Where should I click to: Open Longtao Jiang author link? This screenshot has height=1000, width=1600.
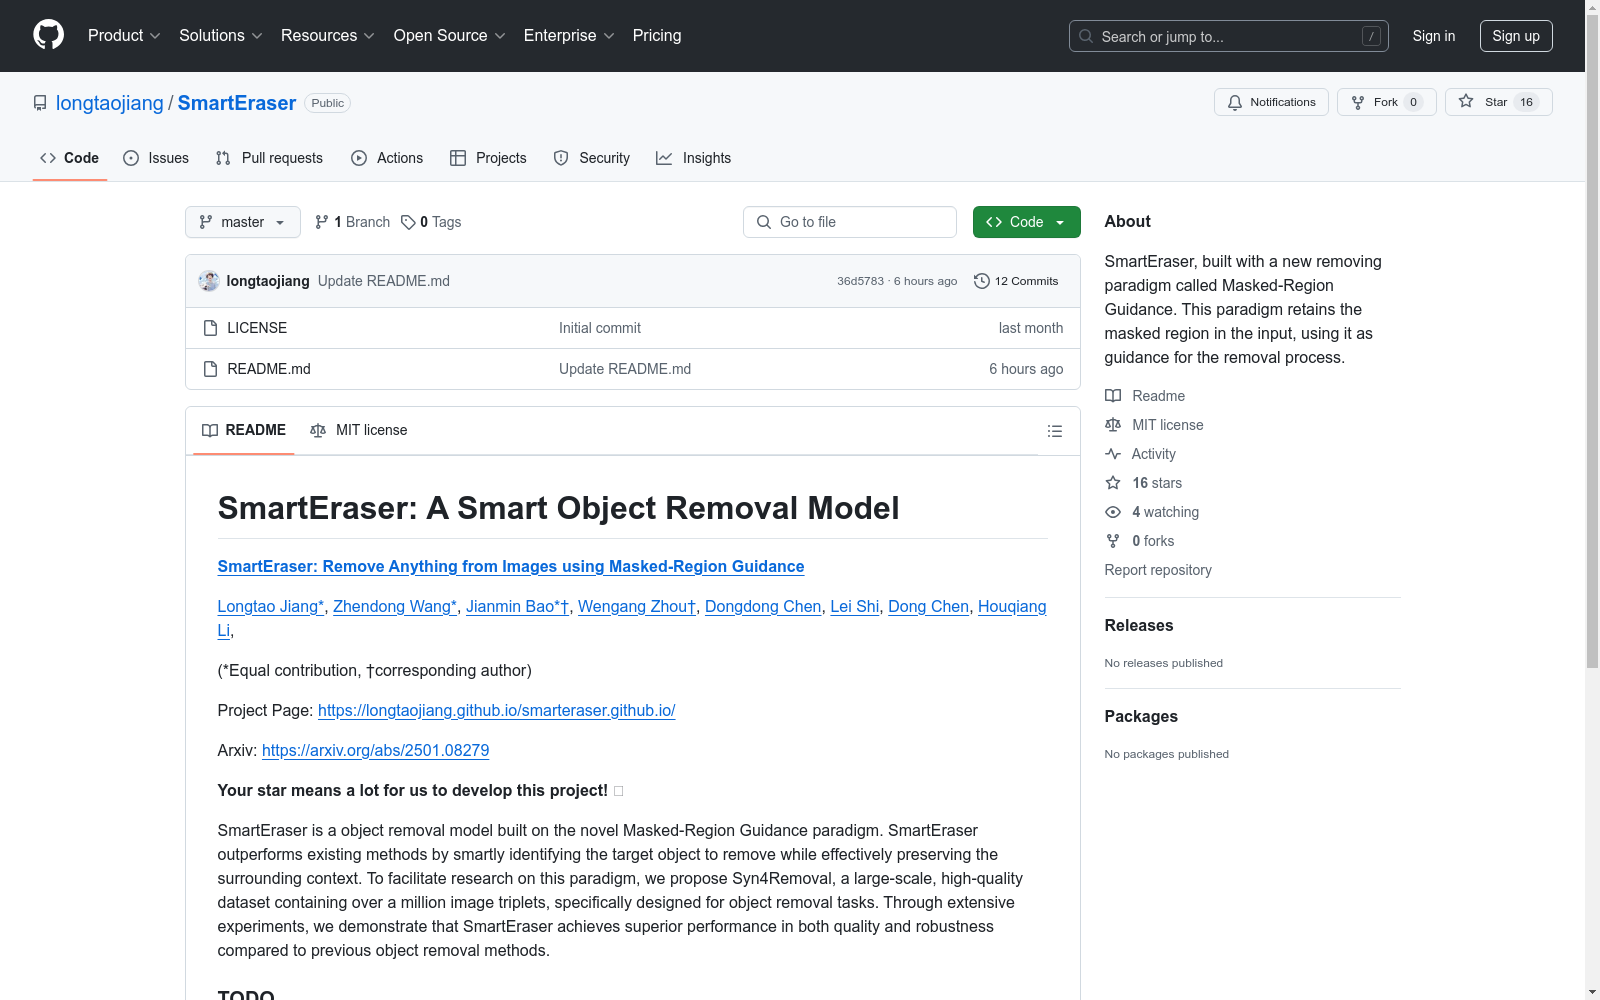[271, 606]
